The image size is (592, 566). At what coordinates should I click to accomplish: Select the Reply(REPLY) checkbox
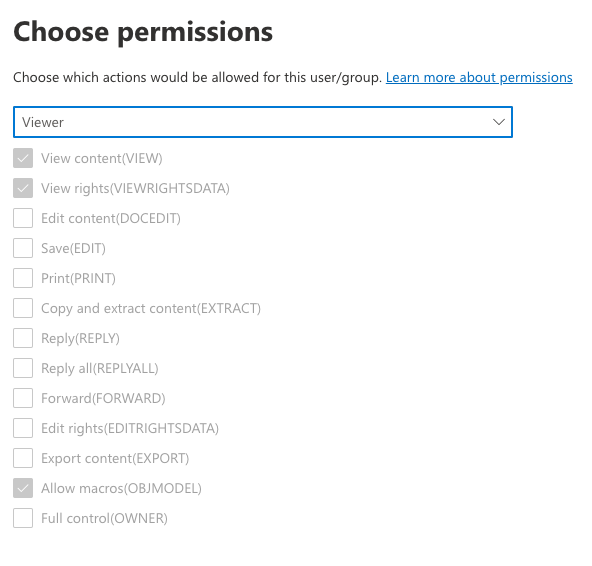[x=23, y=338]
